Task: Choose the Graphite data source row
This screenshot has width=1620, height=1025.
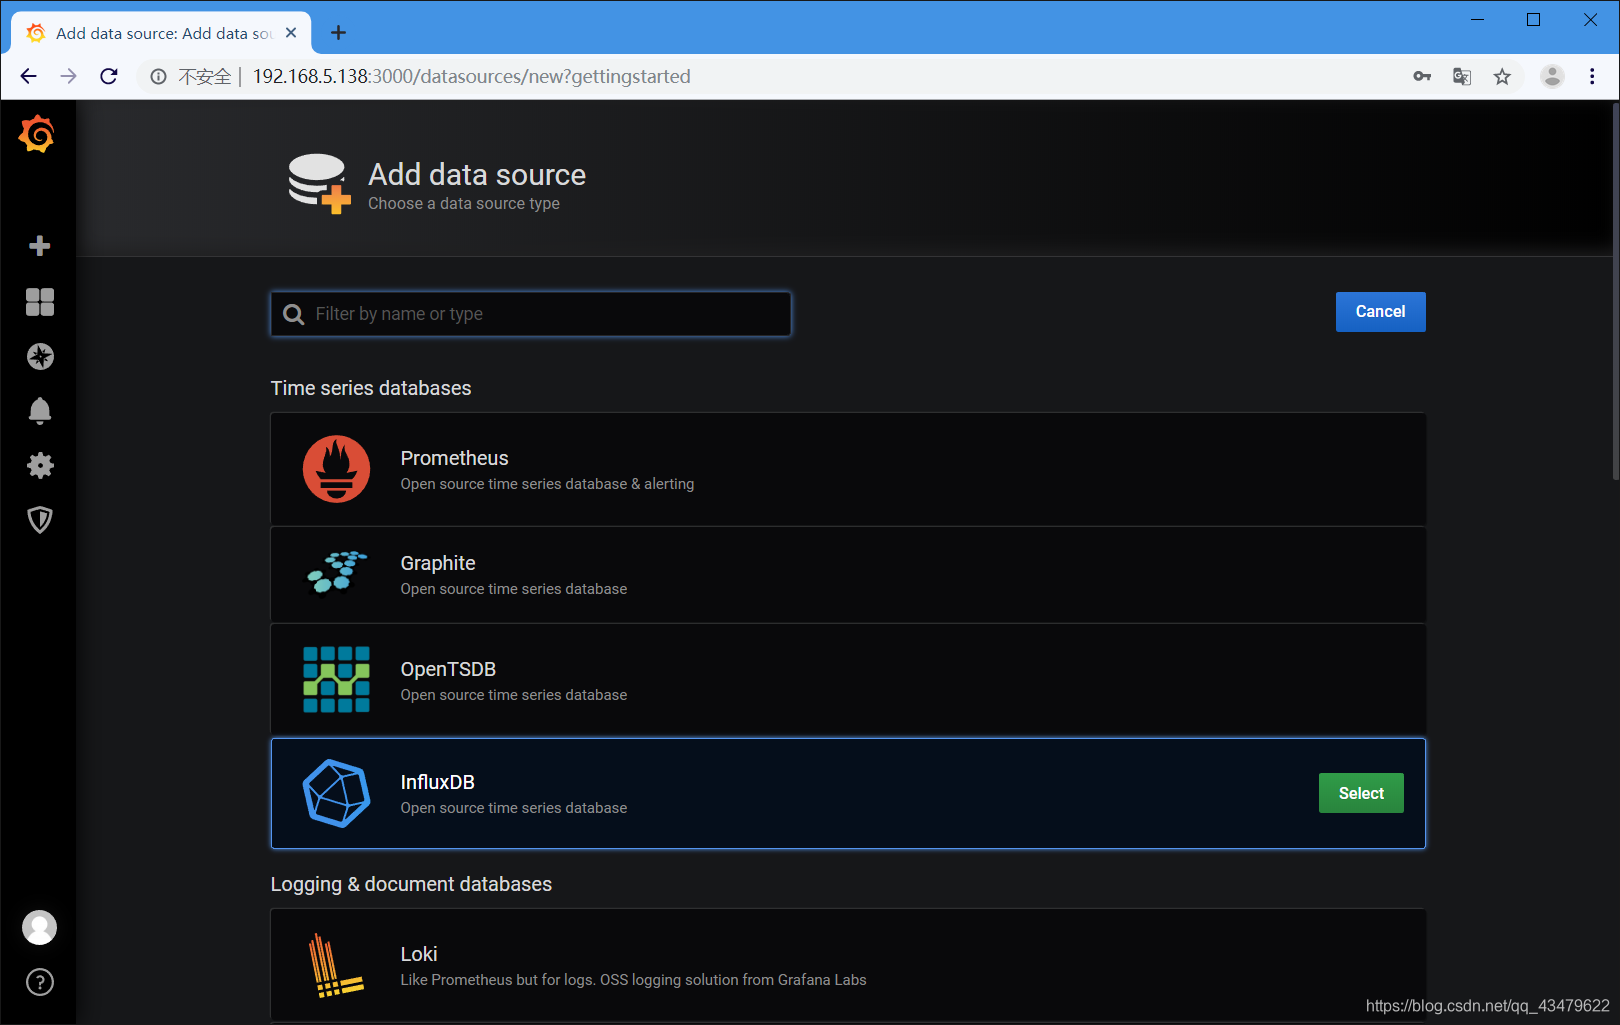Action: (848, 575)
